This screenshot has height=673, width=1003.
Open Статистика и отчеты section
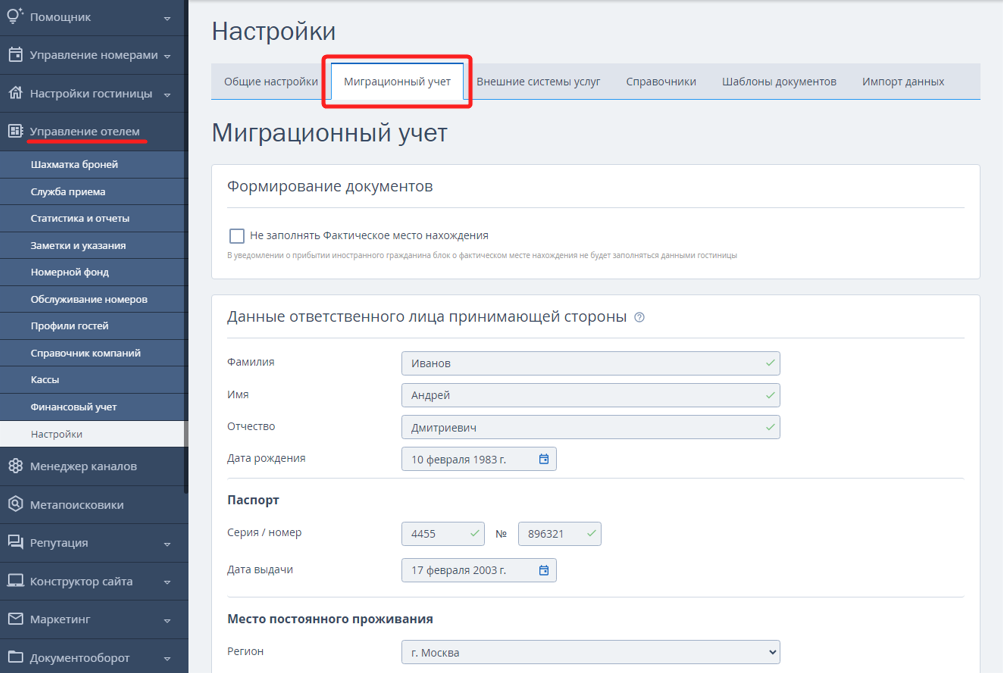click(93, 218)
